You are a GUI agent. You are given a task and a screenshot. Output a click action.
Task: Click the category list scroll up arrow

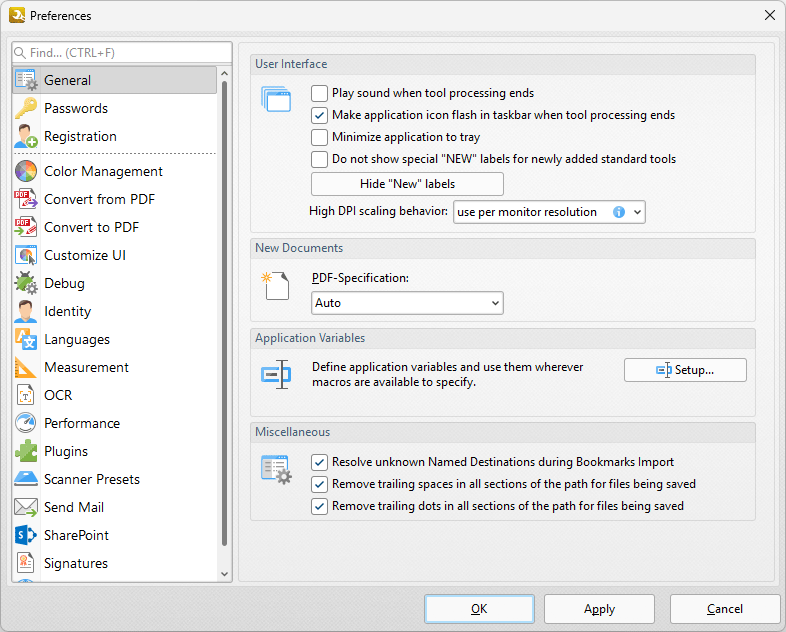pos(225,74)
